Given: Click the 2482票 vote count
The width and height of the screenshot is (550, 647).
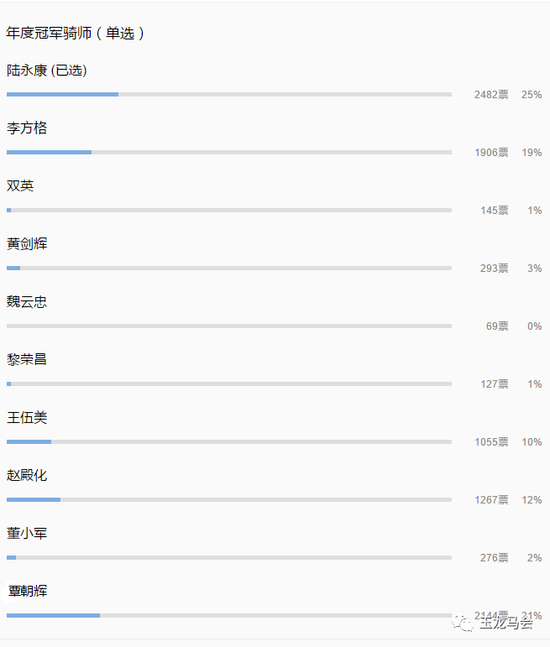Looking at the screenshot, I should tap(491, 95).
